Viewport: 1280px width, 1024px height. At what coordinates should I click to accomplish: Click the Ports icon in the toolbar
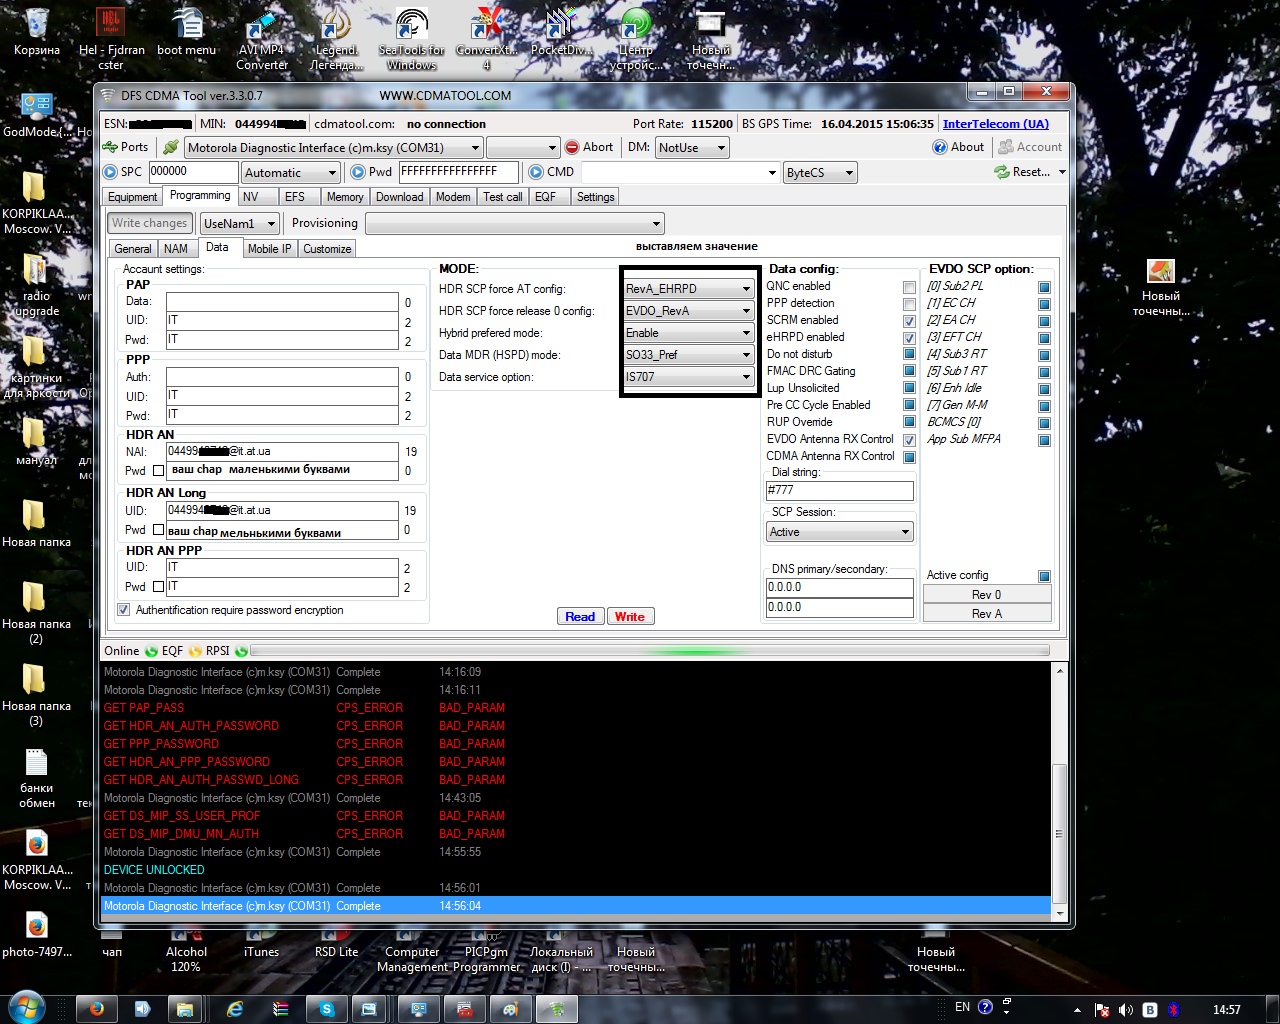coord(110,147)
